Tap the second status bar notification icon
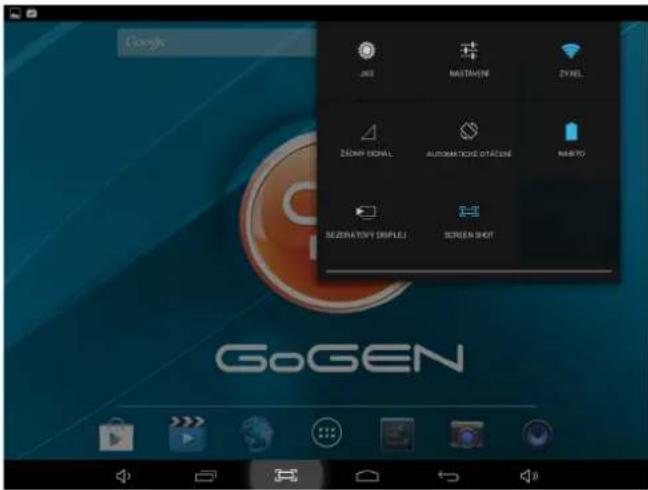 click(32, 14)
